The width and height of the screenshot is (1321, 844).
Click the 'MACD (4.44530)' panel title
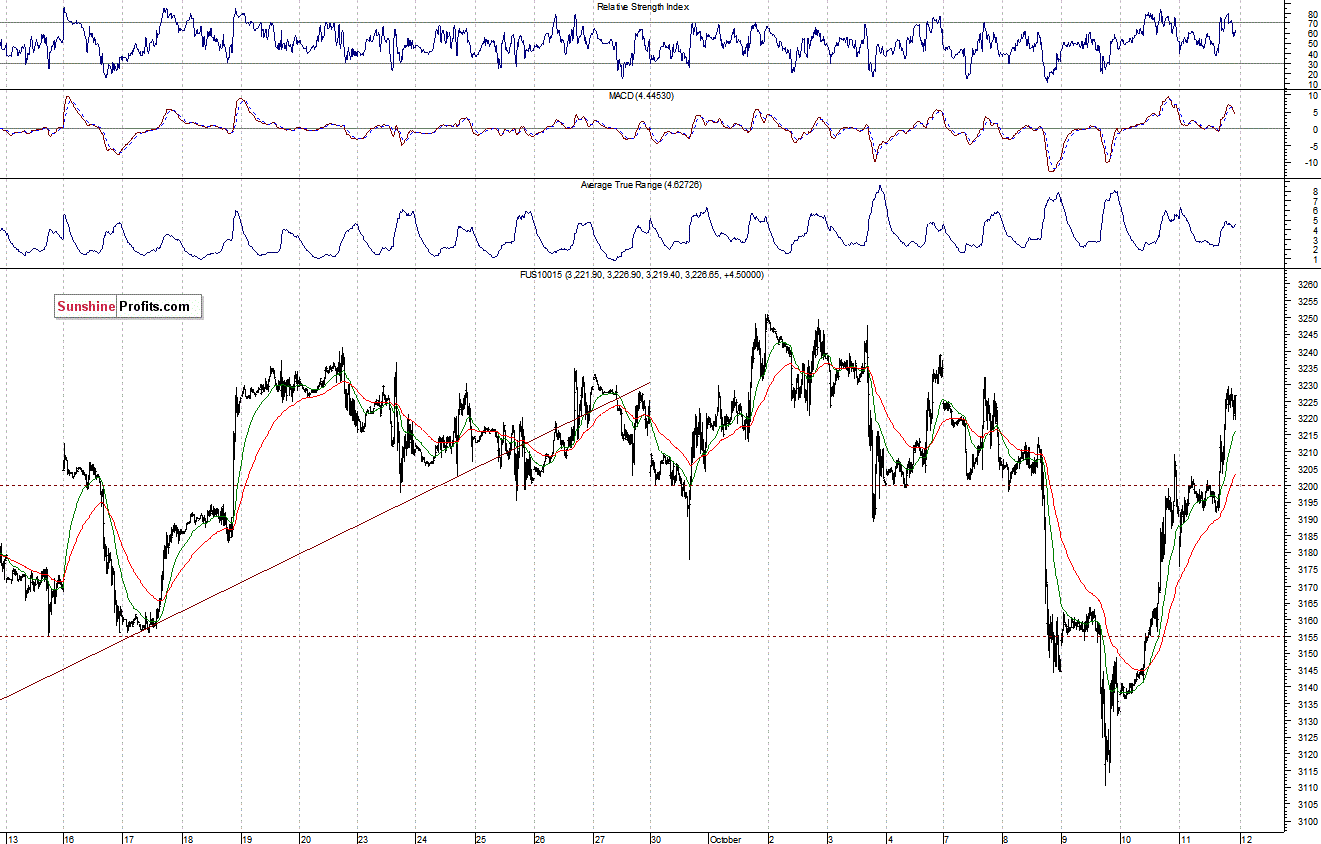point(643,95)
